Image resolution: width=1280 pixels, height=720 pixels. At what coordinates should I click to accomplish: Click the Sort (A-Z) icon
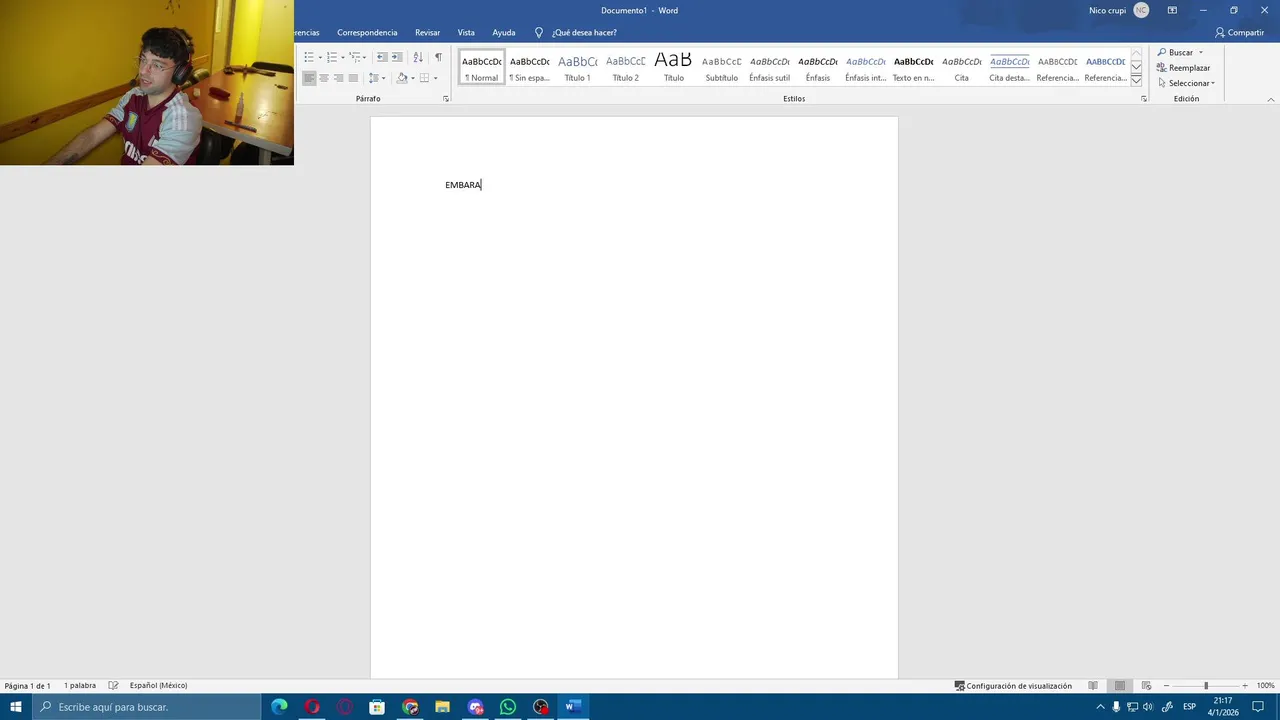[418, 57]
